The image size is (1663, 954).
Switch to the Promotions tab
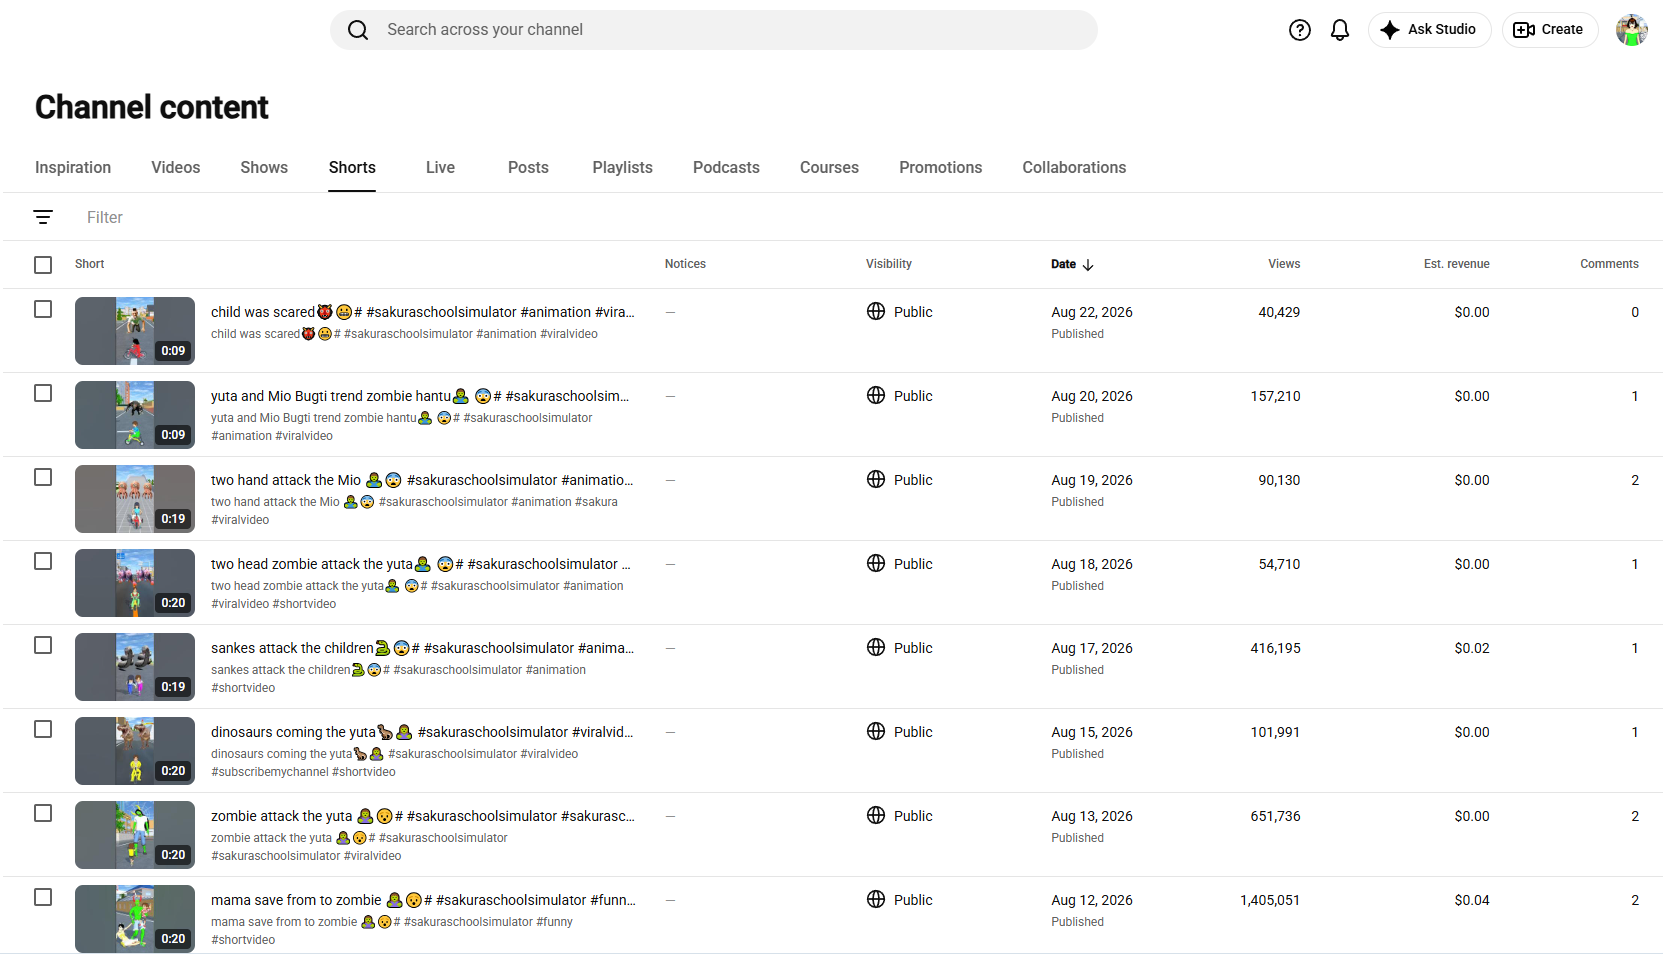coord(940,168)
